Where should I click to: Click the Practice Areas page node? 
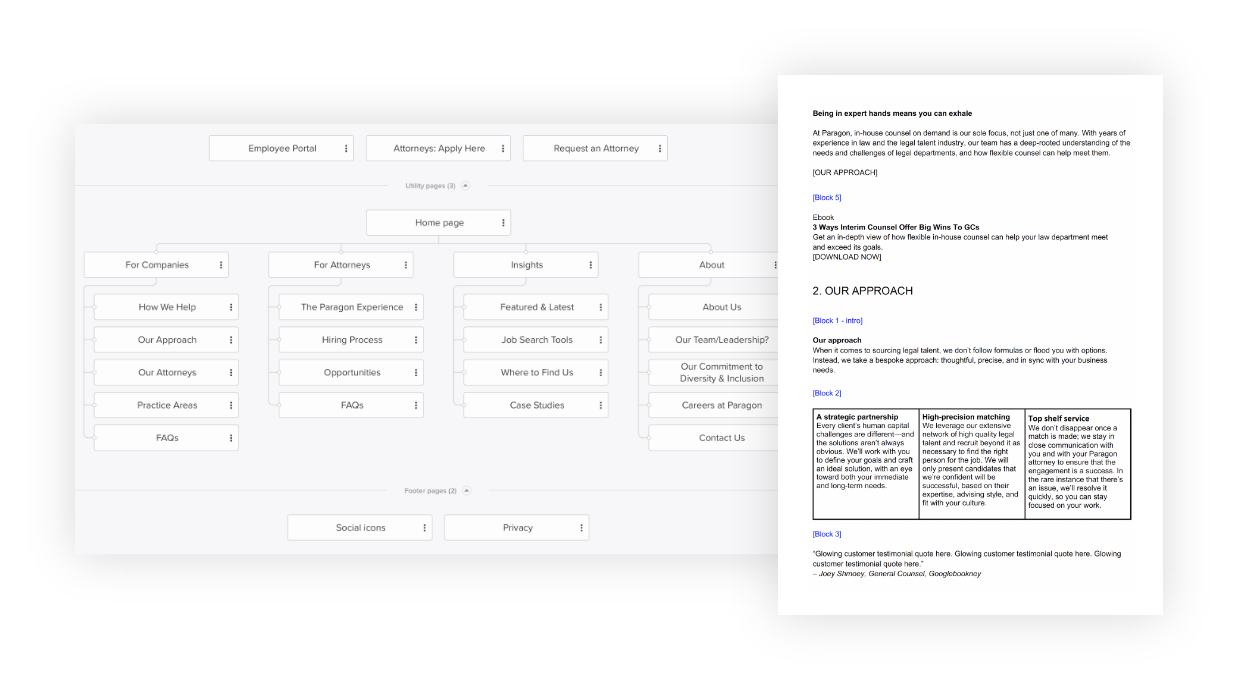pyautogui.click(x=166, y=406)
